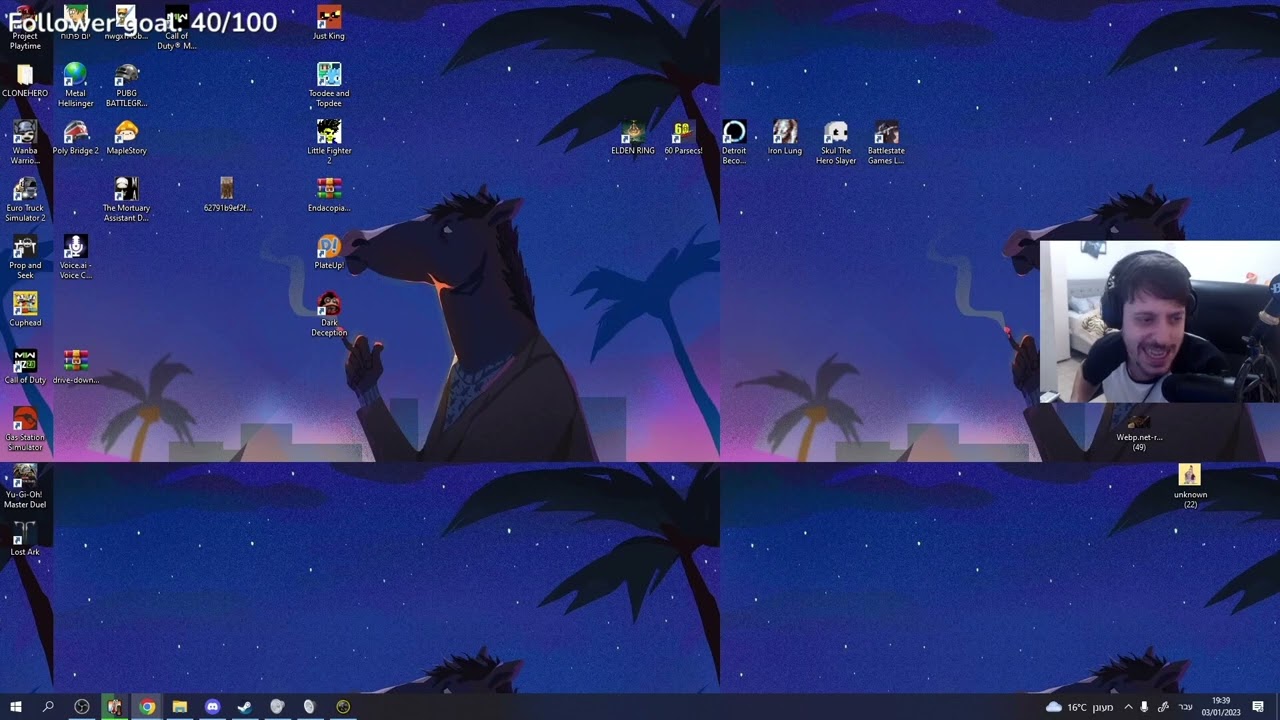Select the Prop and Seek desktop shortcut
Image resolution: width=1280 pixels, height=720 pixels.
[25, 258]
